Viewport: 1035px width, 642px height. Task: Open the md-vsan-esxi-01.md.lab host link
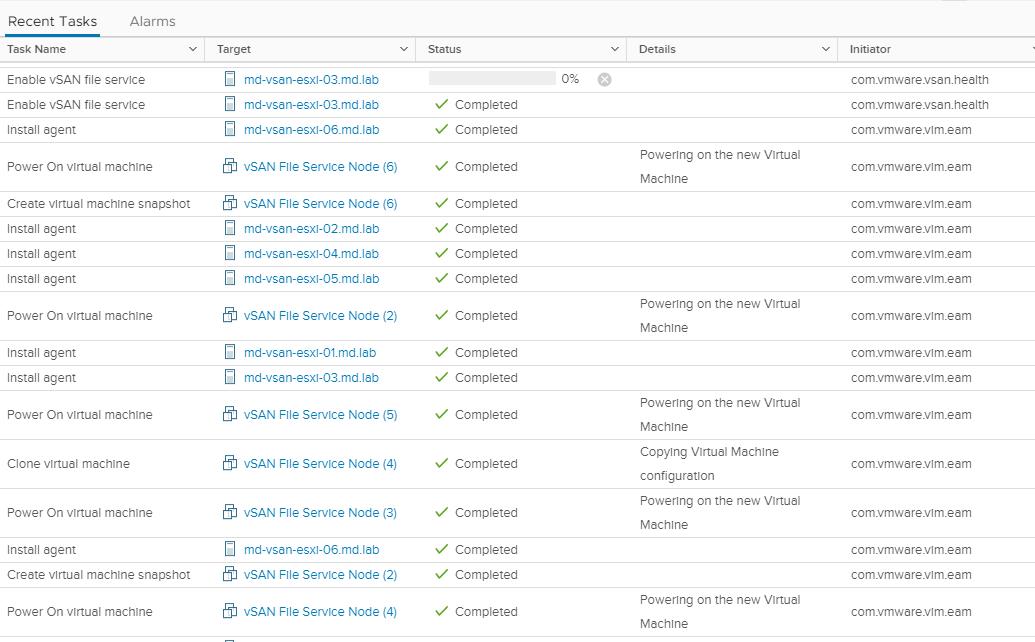tap(310, 353)
